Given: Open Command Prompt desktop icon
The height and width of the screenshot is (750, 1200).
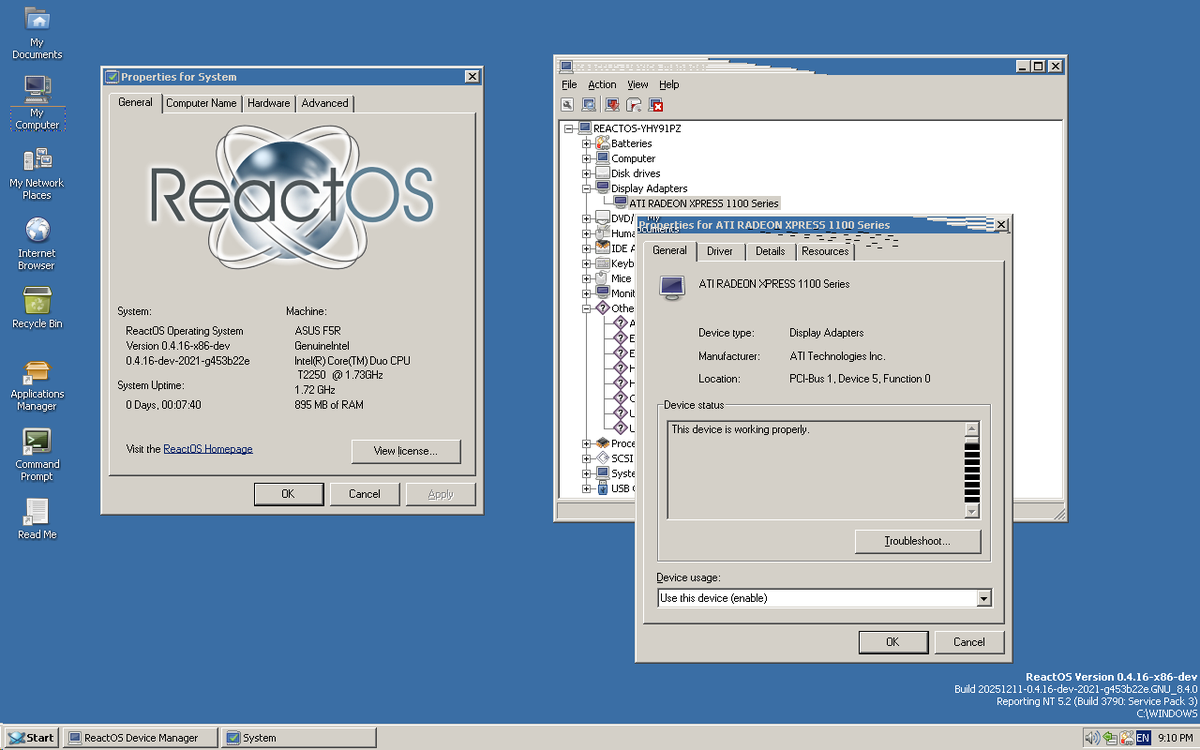Looking at the screenshot, I should [37, 441].
